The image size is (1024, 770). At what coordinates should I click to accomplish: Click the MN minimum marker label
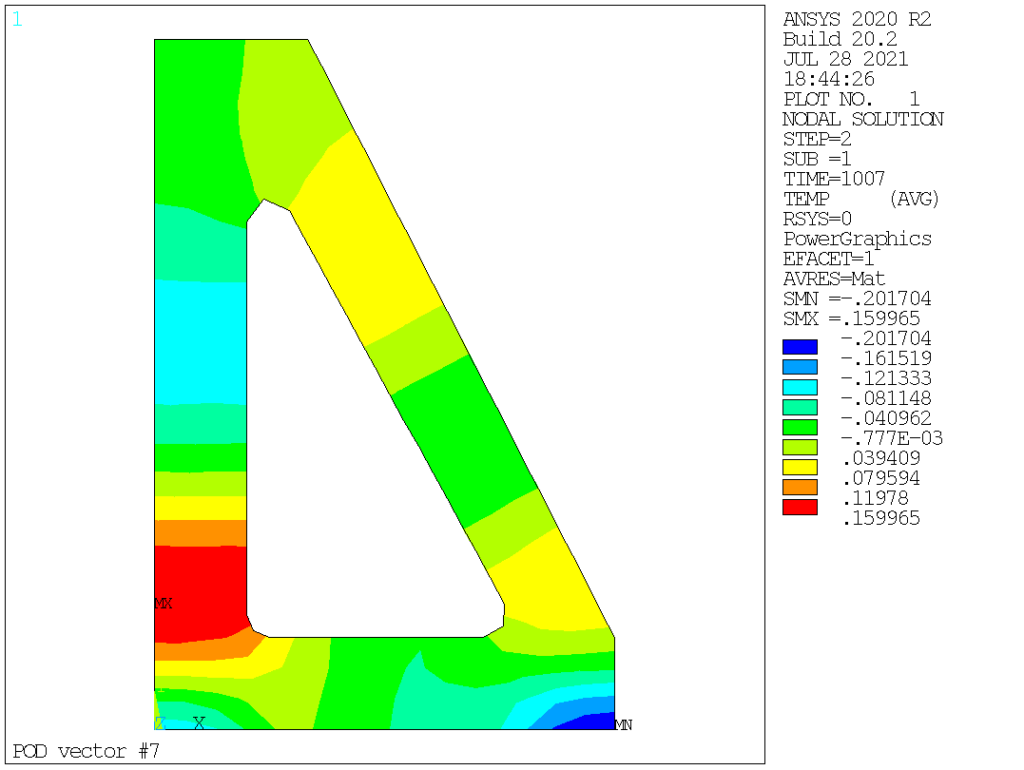click(x=624, y=724)
